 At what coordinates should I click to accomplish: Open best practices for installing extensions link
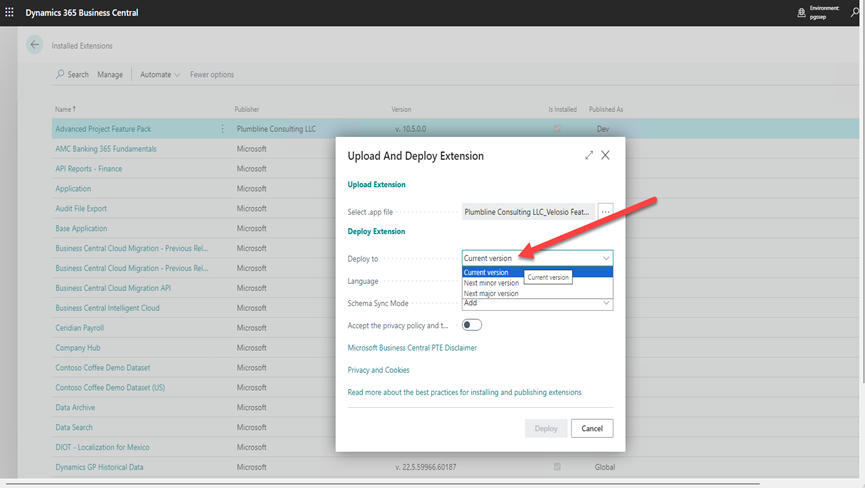tap(464, 392)
